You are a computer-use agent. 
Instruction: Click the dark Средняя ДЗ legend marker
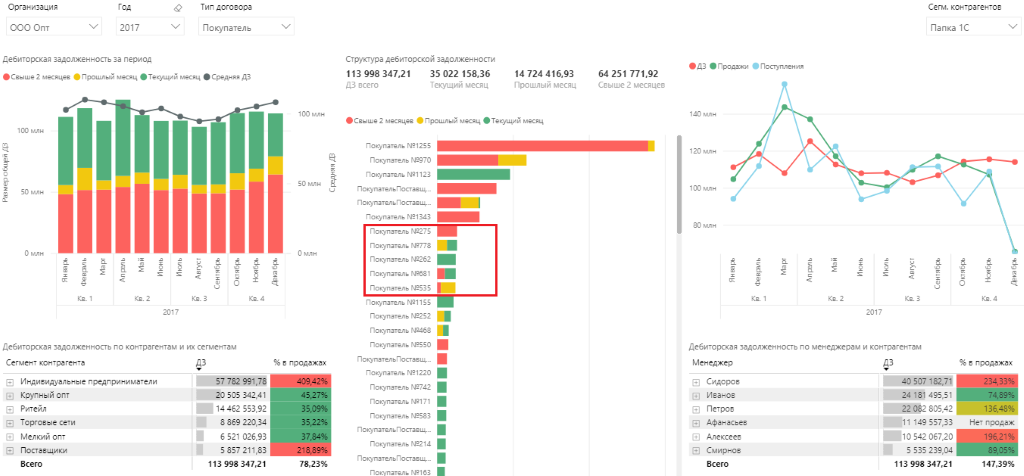pos(206,77)
